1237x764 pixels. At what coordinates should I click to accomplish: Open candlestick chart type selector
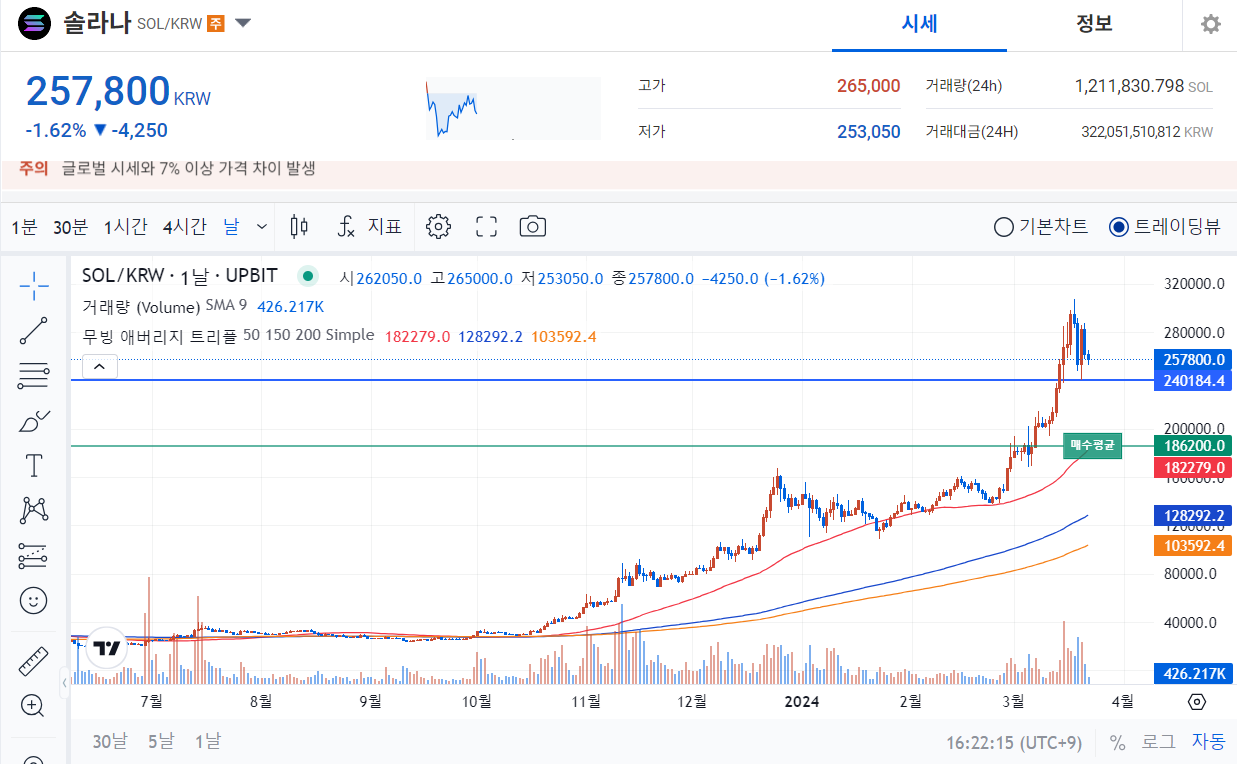299,227
